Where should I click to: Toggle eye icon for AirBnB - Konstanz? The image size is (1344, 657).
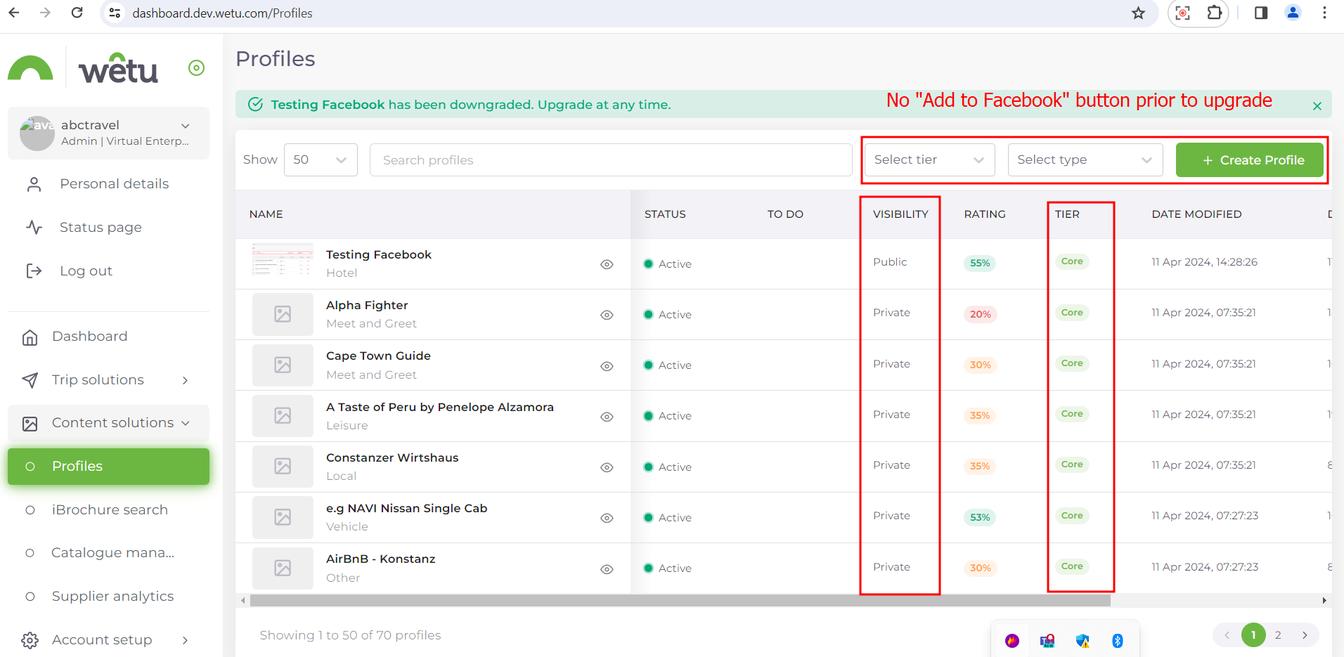606,569
